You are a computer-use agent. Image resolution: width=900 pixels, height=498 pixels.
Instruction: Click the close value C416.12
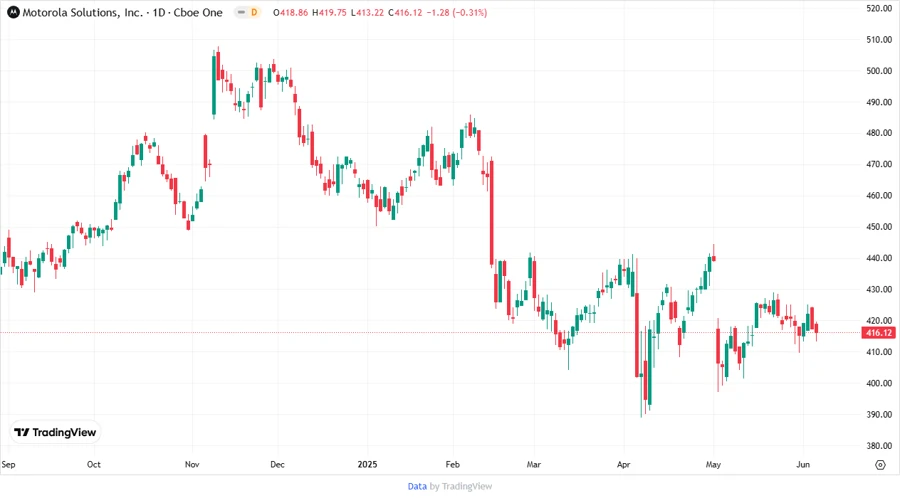click(405, 12)
